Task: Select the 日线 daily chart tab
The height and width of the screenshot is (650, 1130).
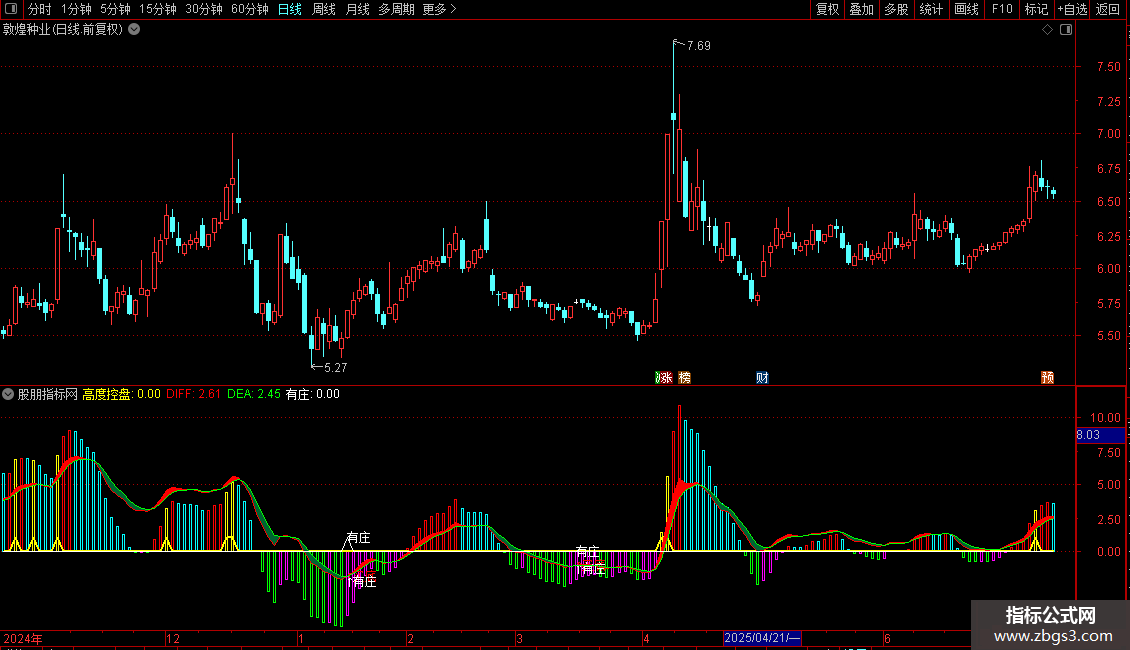Action: click(290, 9)
